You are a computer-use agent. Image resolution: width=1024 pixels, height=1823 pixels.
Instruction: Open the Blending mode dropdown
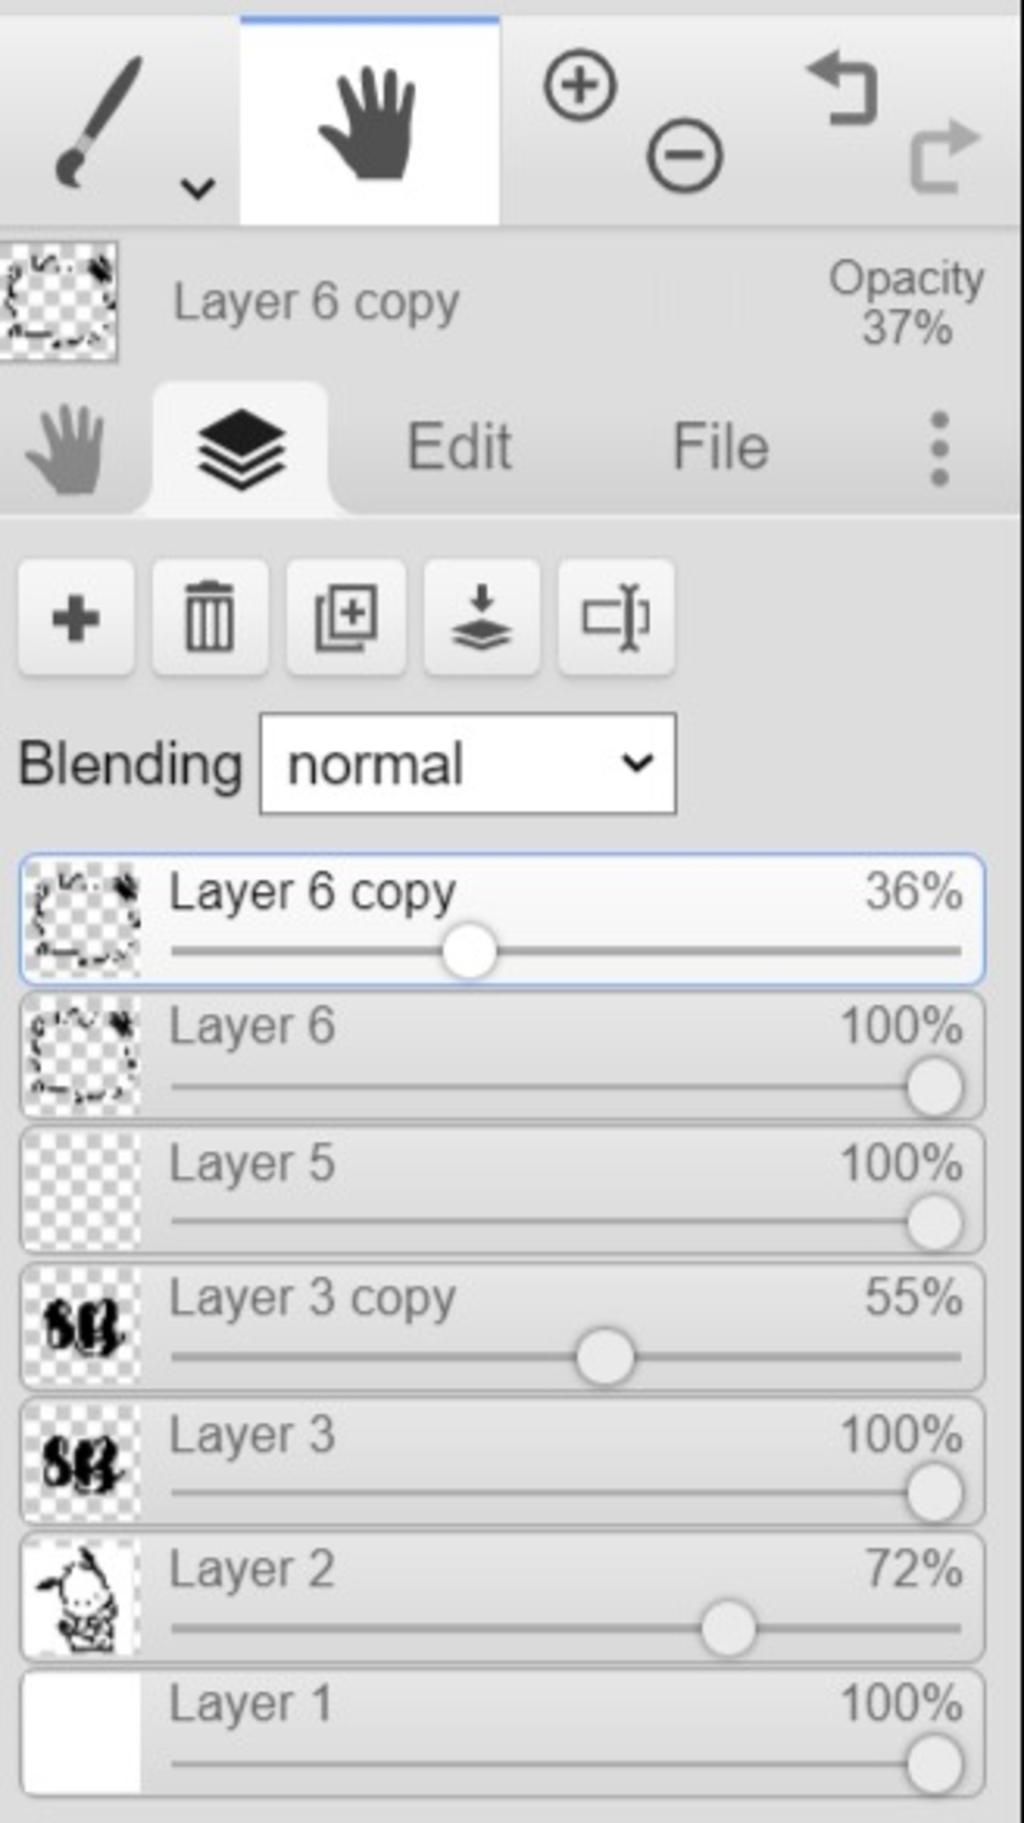468,764
